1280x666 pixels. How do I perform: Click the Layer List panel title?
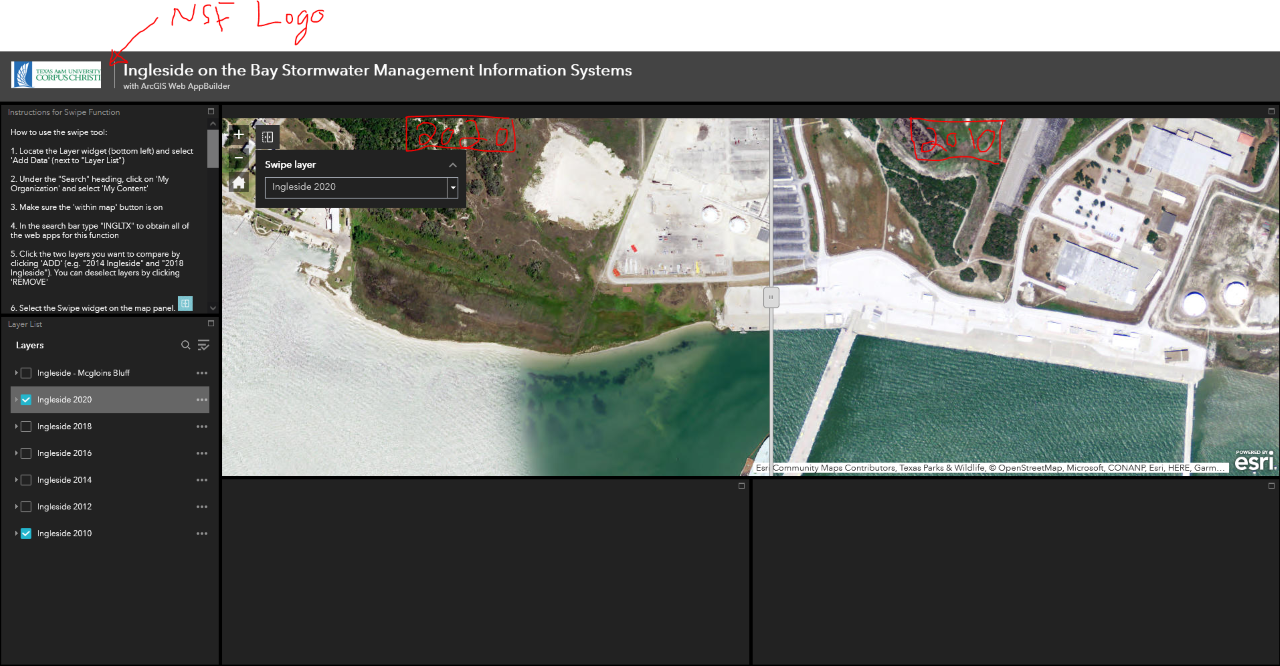coord(25,324)
